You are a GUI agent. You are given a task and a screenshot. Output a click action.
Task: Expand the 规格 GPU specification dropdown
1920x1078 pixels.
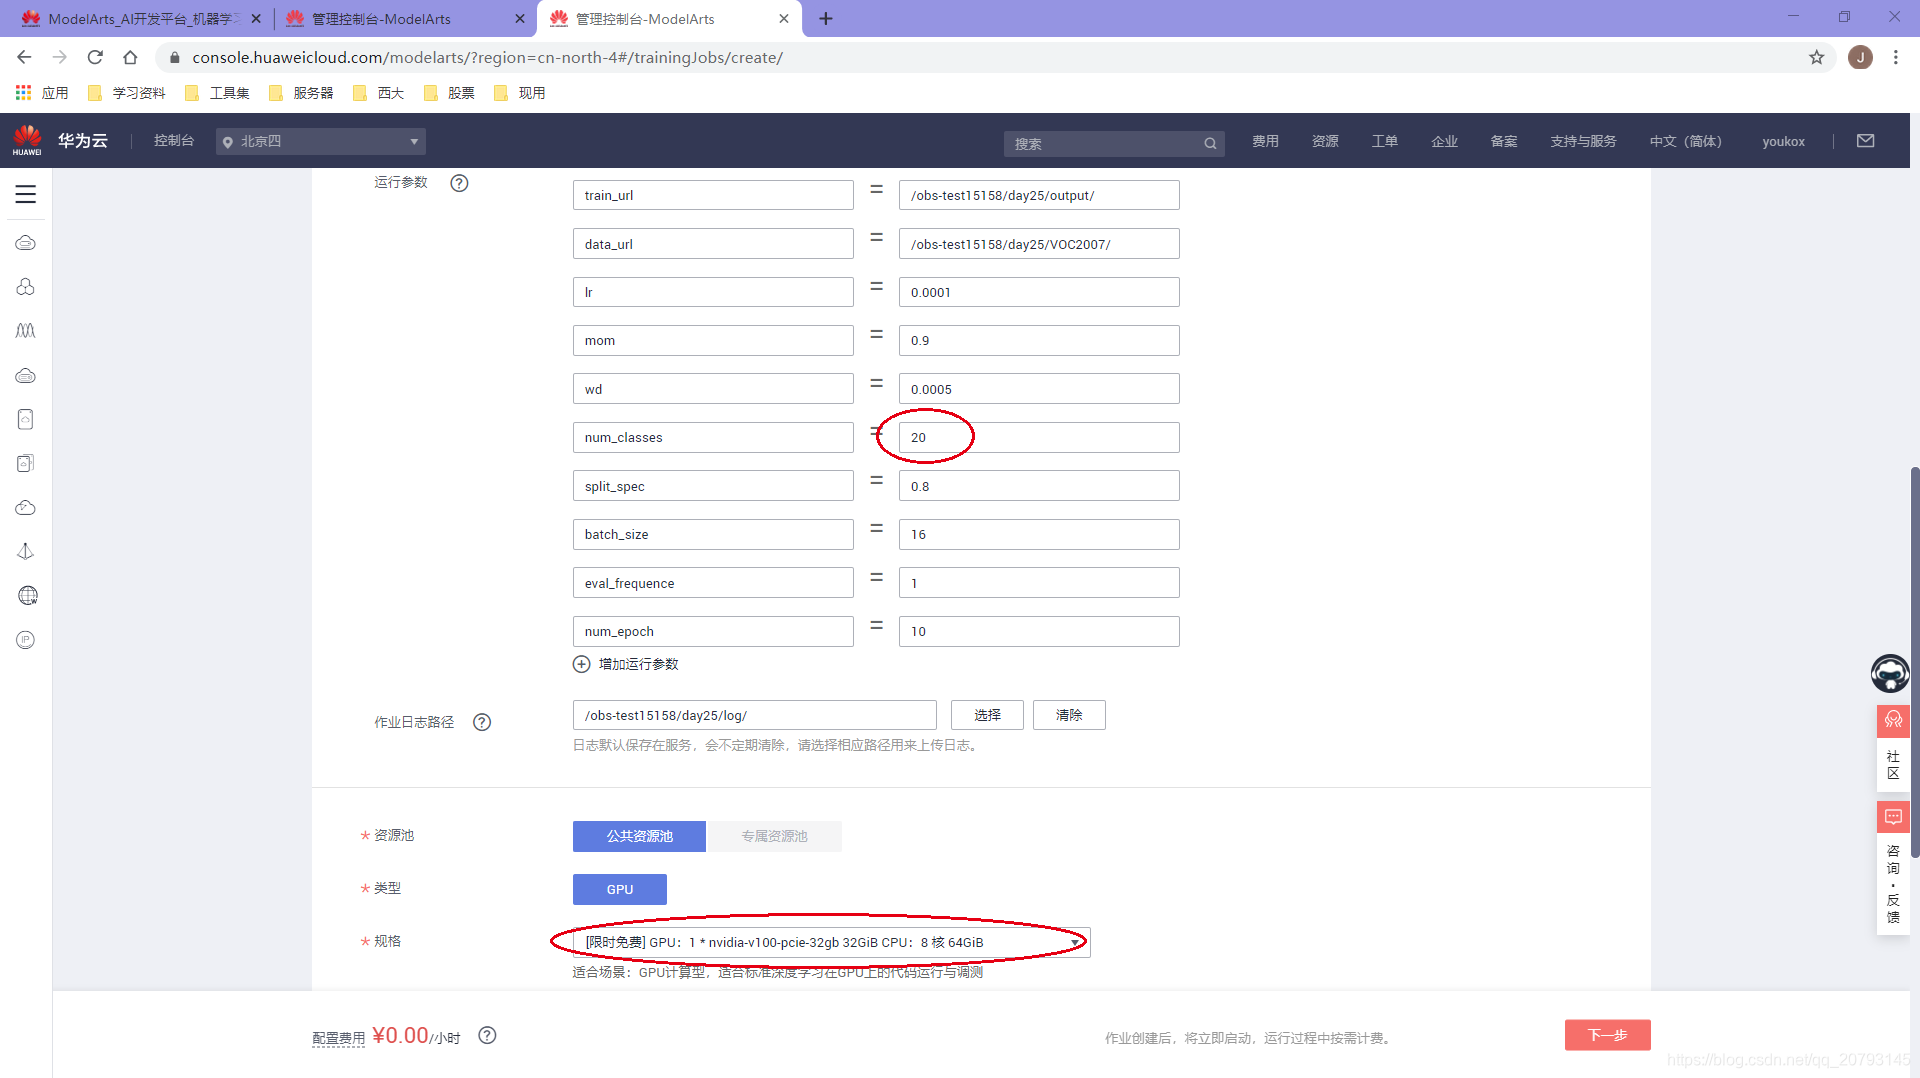(831, 942)
